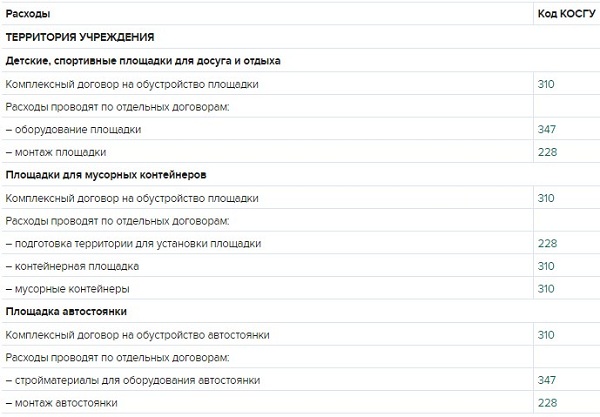Click the "Код КОСГУ" column header
The width and height of the screenshot is (600, 417).
567,15
